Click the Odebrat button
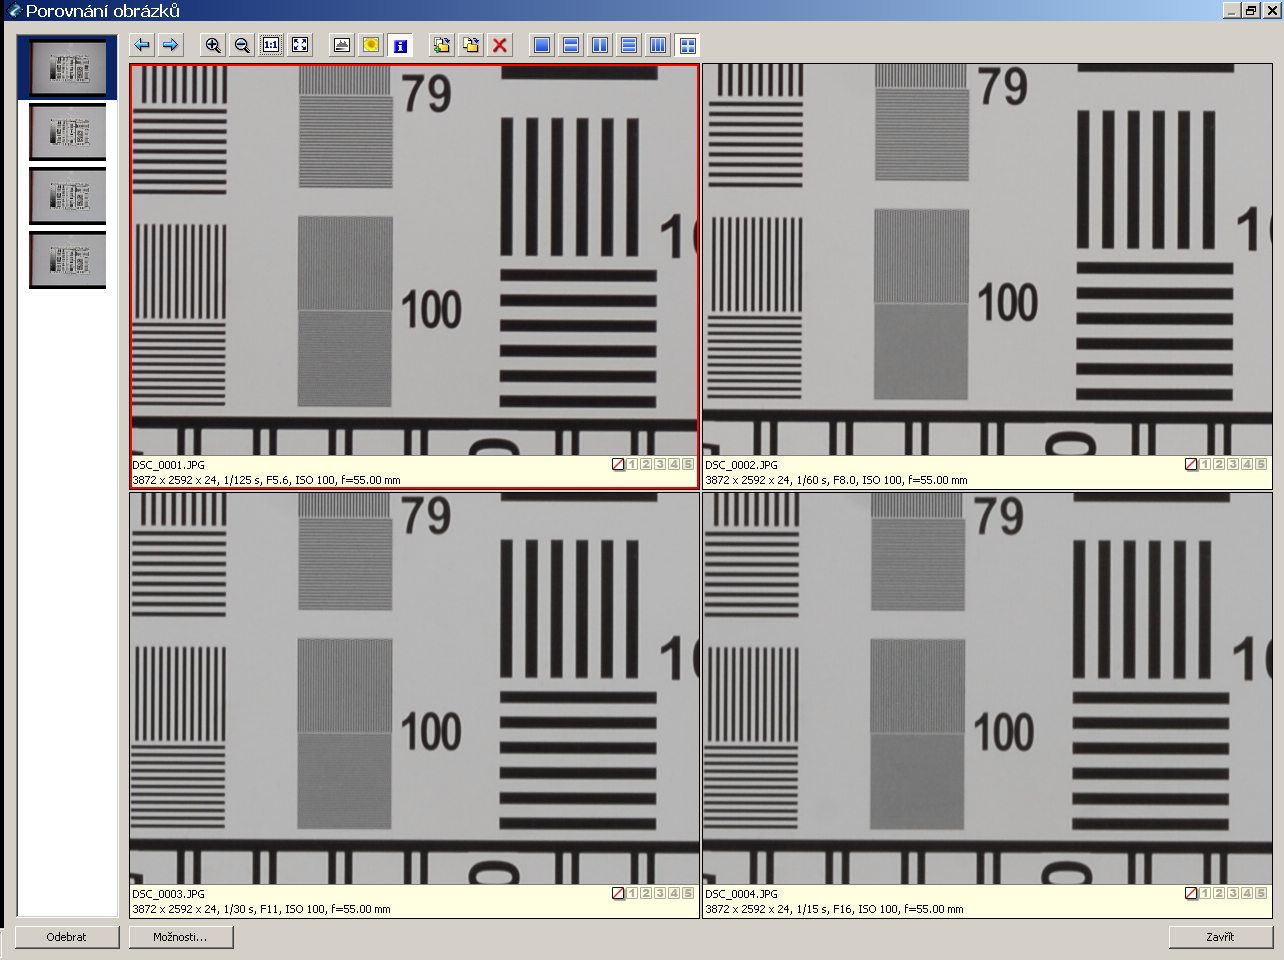The image size is (1284, 960). coord(67,937)
